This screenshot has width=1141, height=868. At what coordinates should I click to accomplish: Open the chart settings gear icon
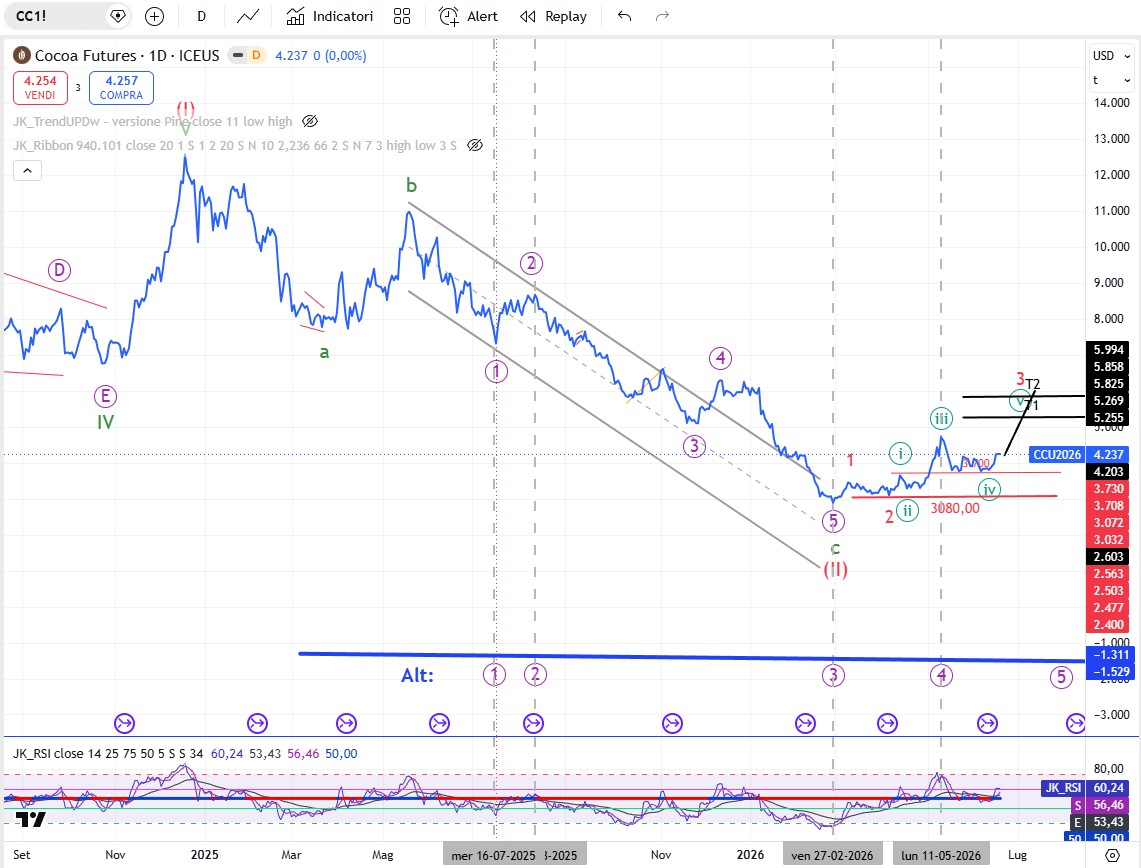[1112, 856]
